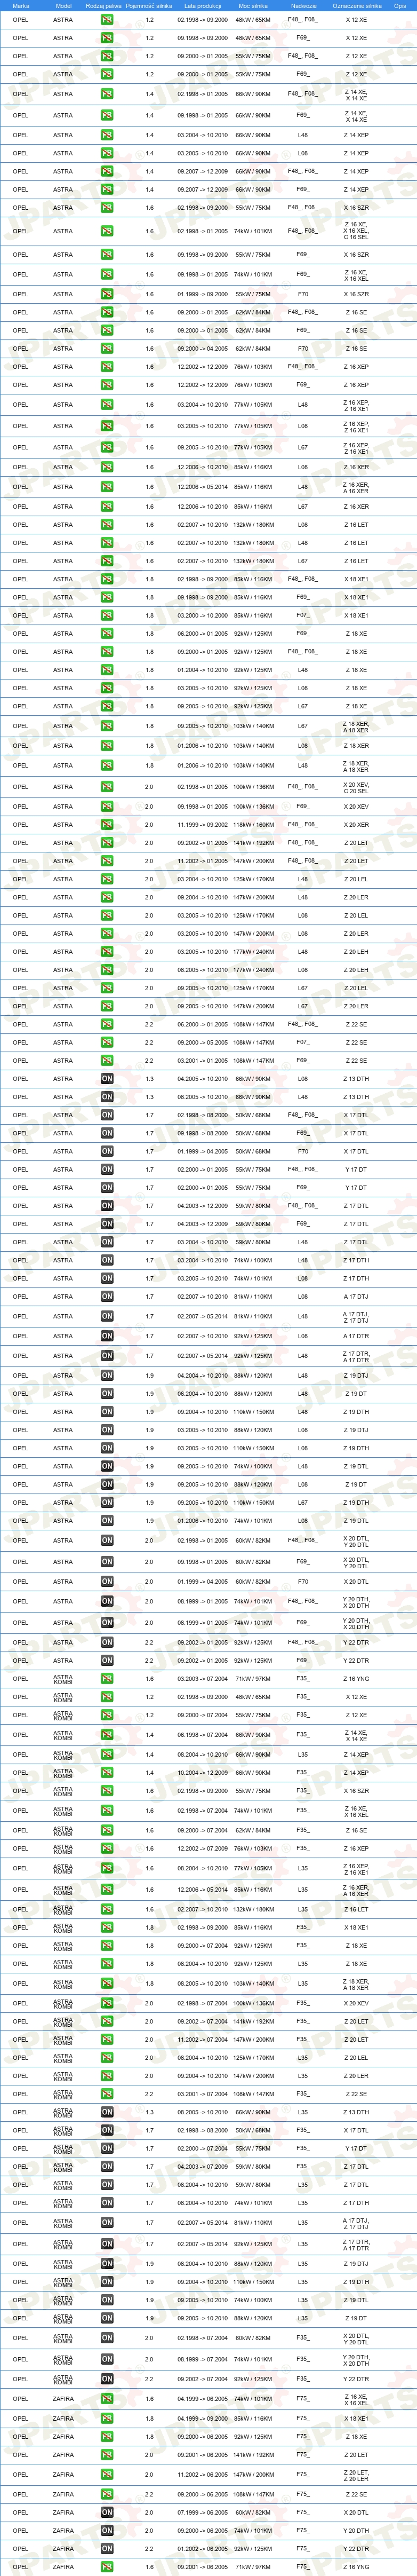
Task: Click petrol icon in Zafira Z 22 SE row
Action: tap(107, 2494)
